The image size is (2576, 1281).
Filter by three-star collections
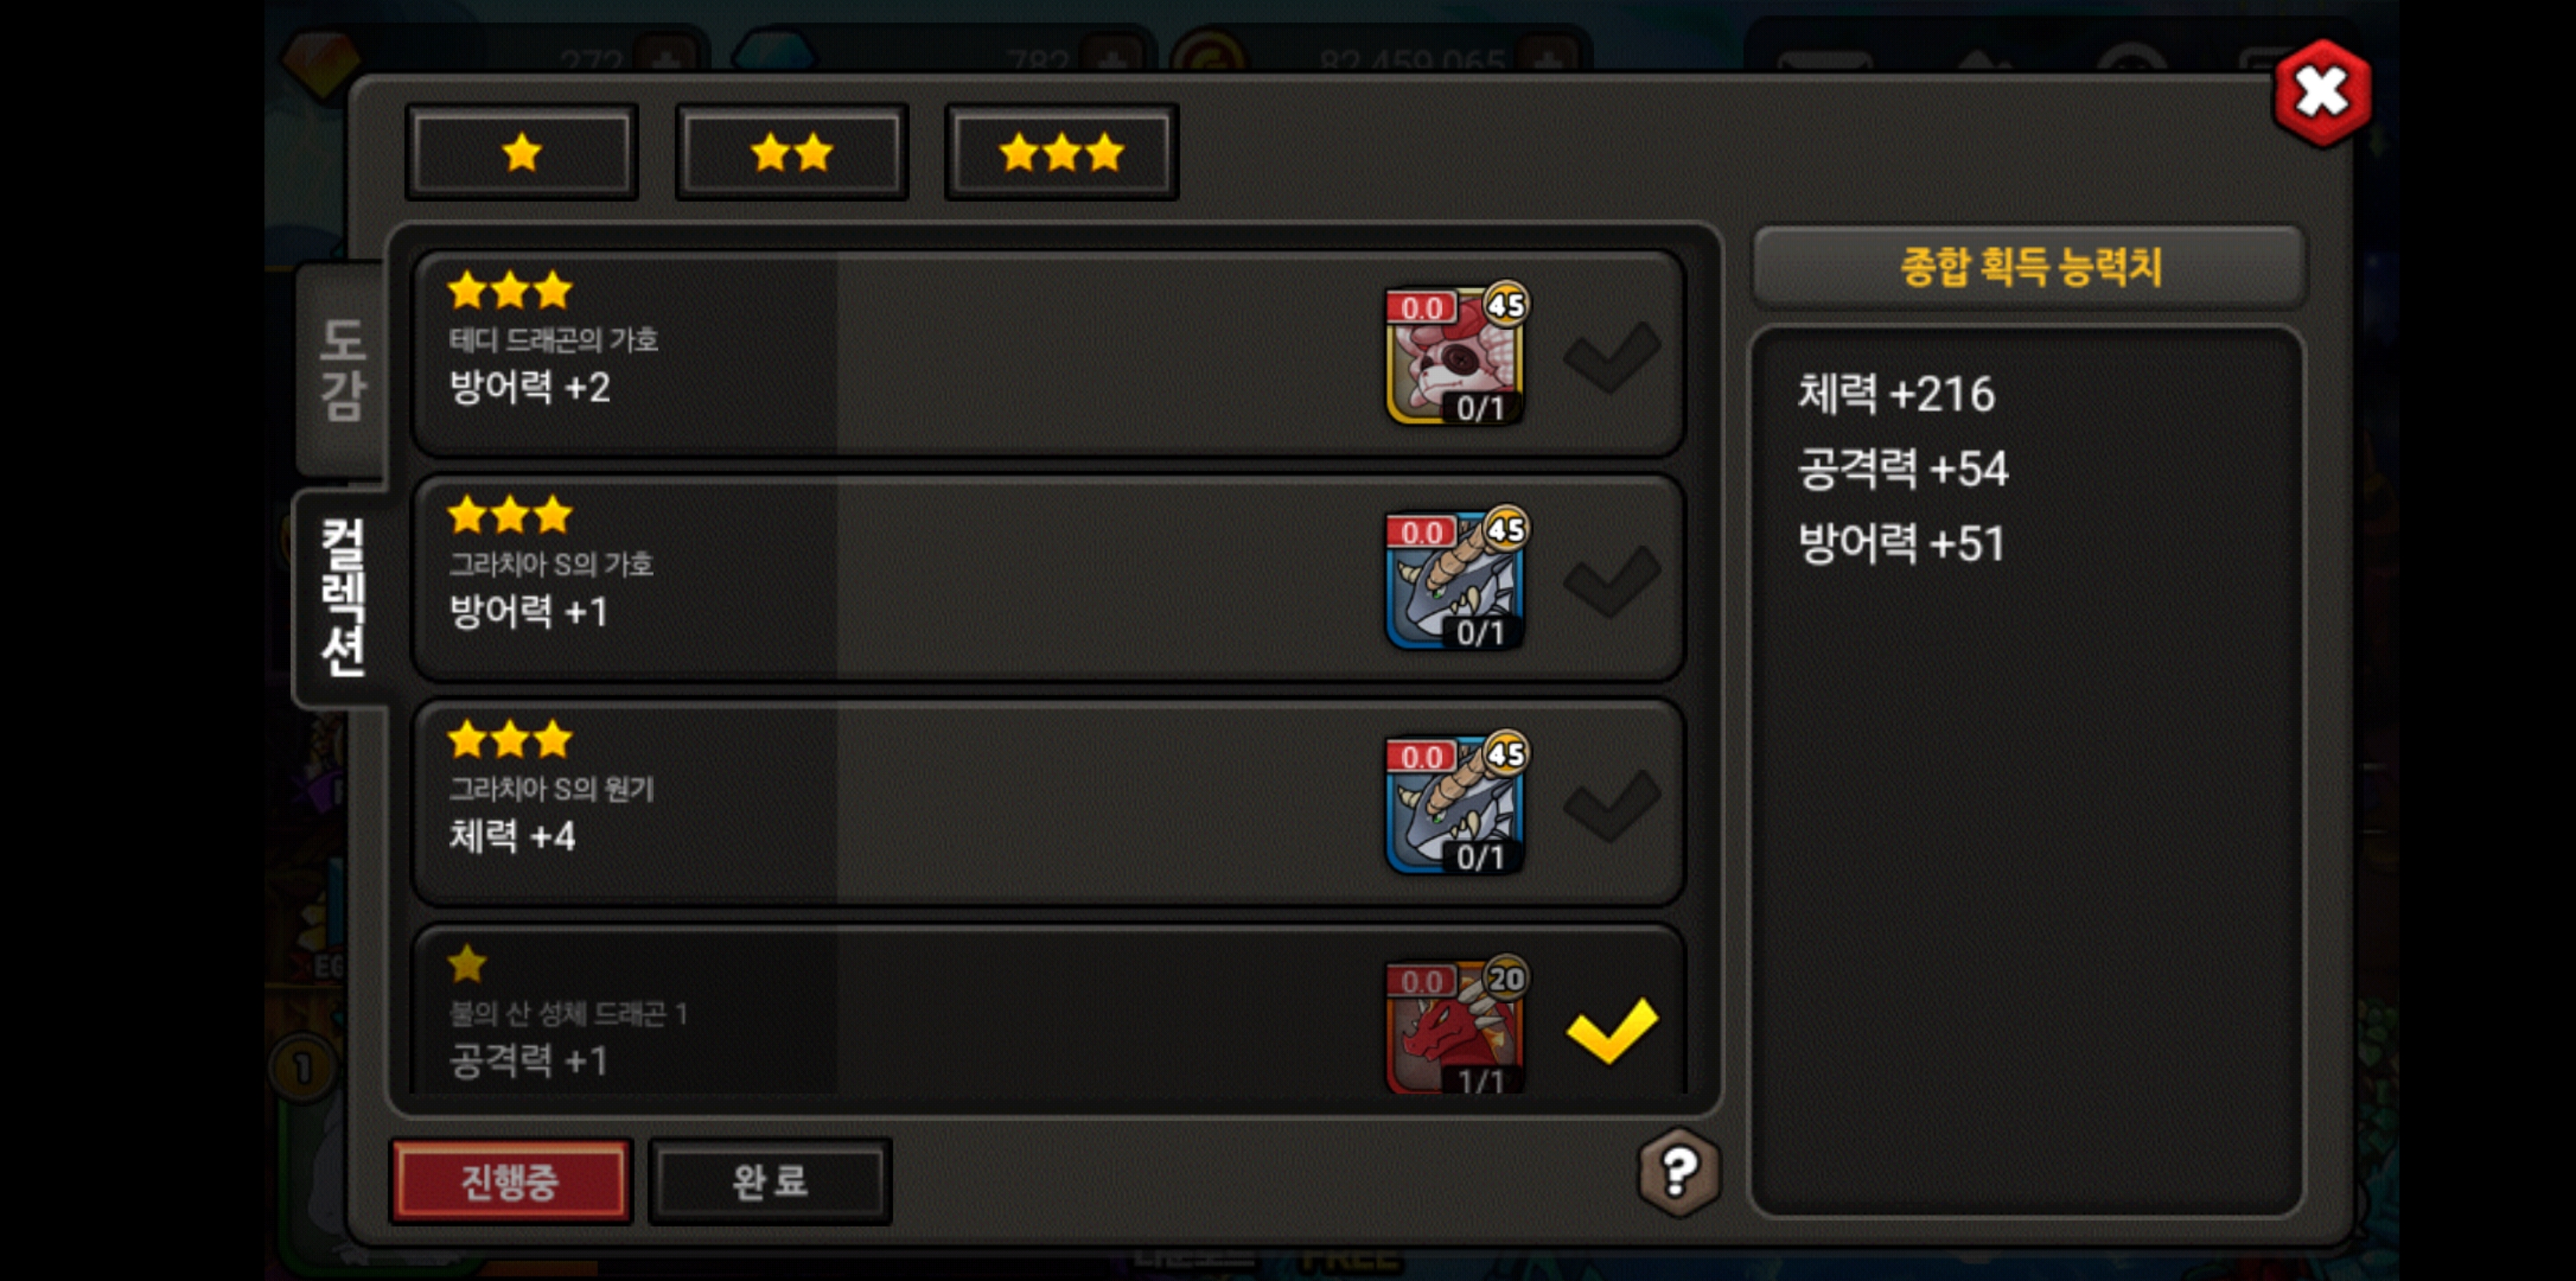tap(1062, 153)
